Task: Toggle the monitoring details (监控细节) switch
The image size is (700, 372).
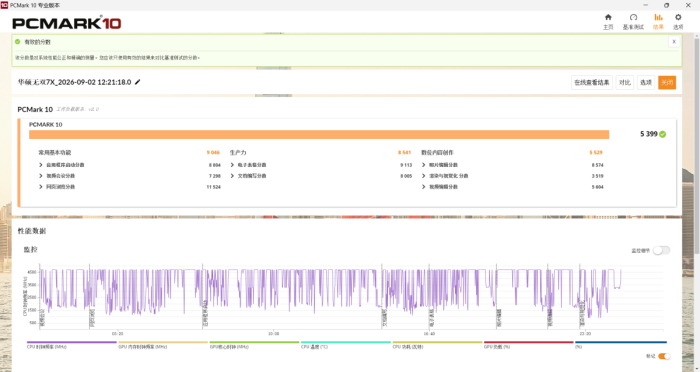Action: pyautogui.click(x=661, y=251)
